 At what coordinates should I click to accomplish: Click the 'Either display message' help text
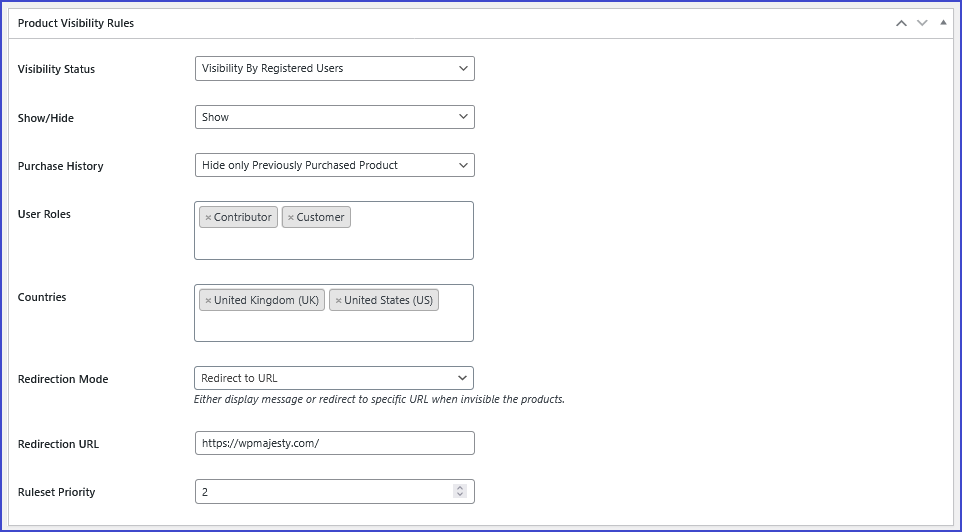379,399
